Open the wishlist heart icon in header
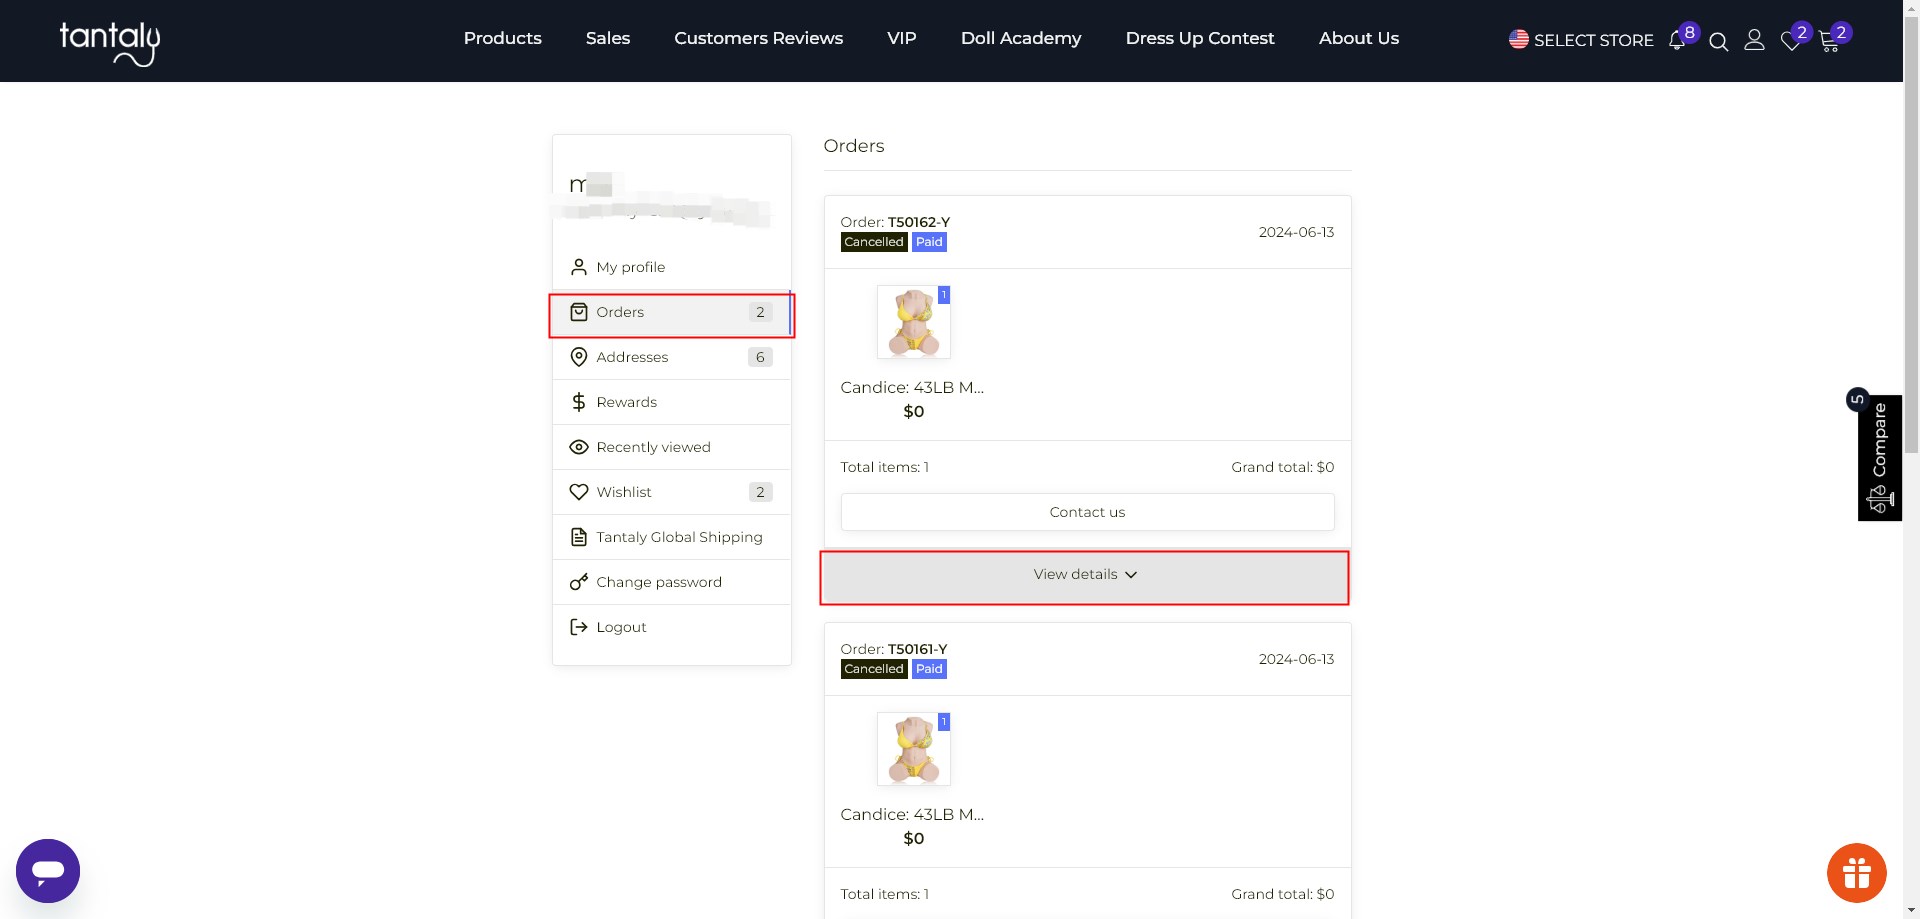Image resolution: width=1920 pixels, height=919 pixels. (1790, 42)
